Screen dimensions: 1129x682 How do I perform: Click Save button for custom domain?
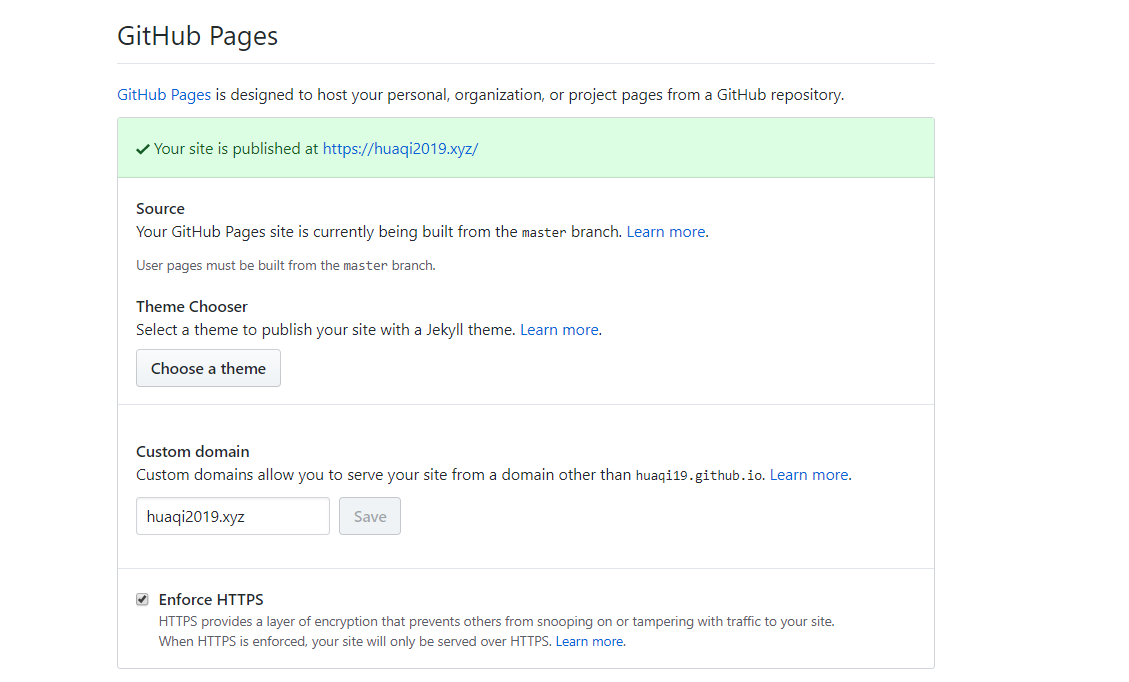point(370,516)
